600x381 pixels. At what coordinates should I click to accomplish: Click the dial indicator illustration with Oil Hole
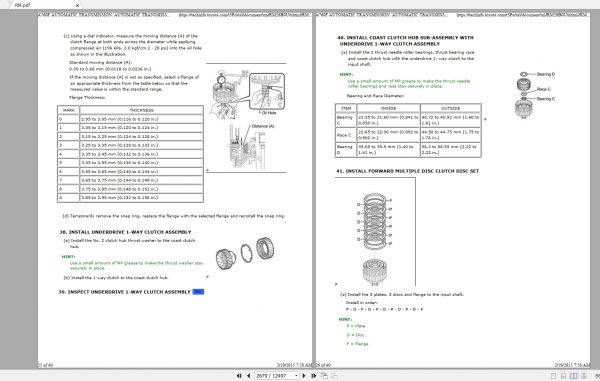[248, 93]
